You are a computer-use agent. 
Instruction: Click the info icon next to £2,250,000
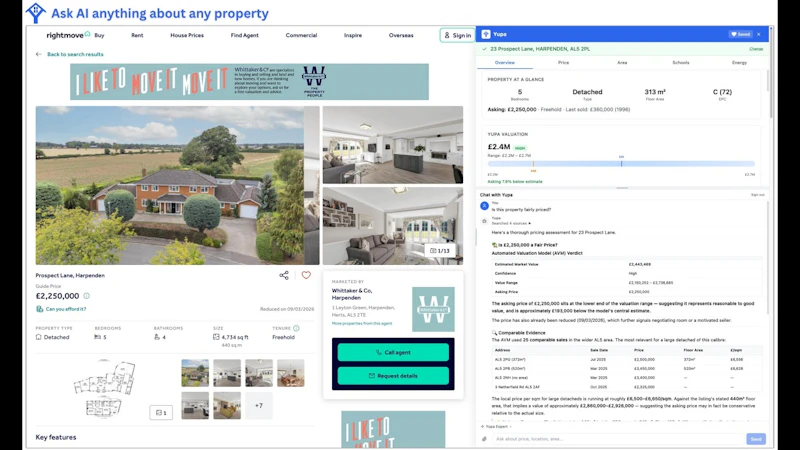(x=87, y=296)
